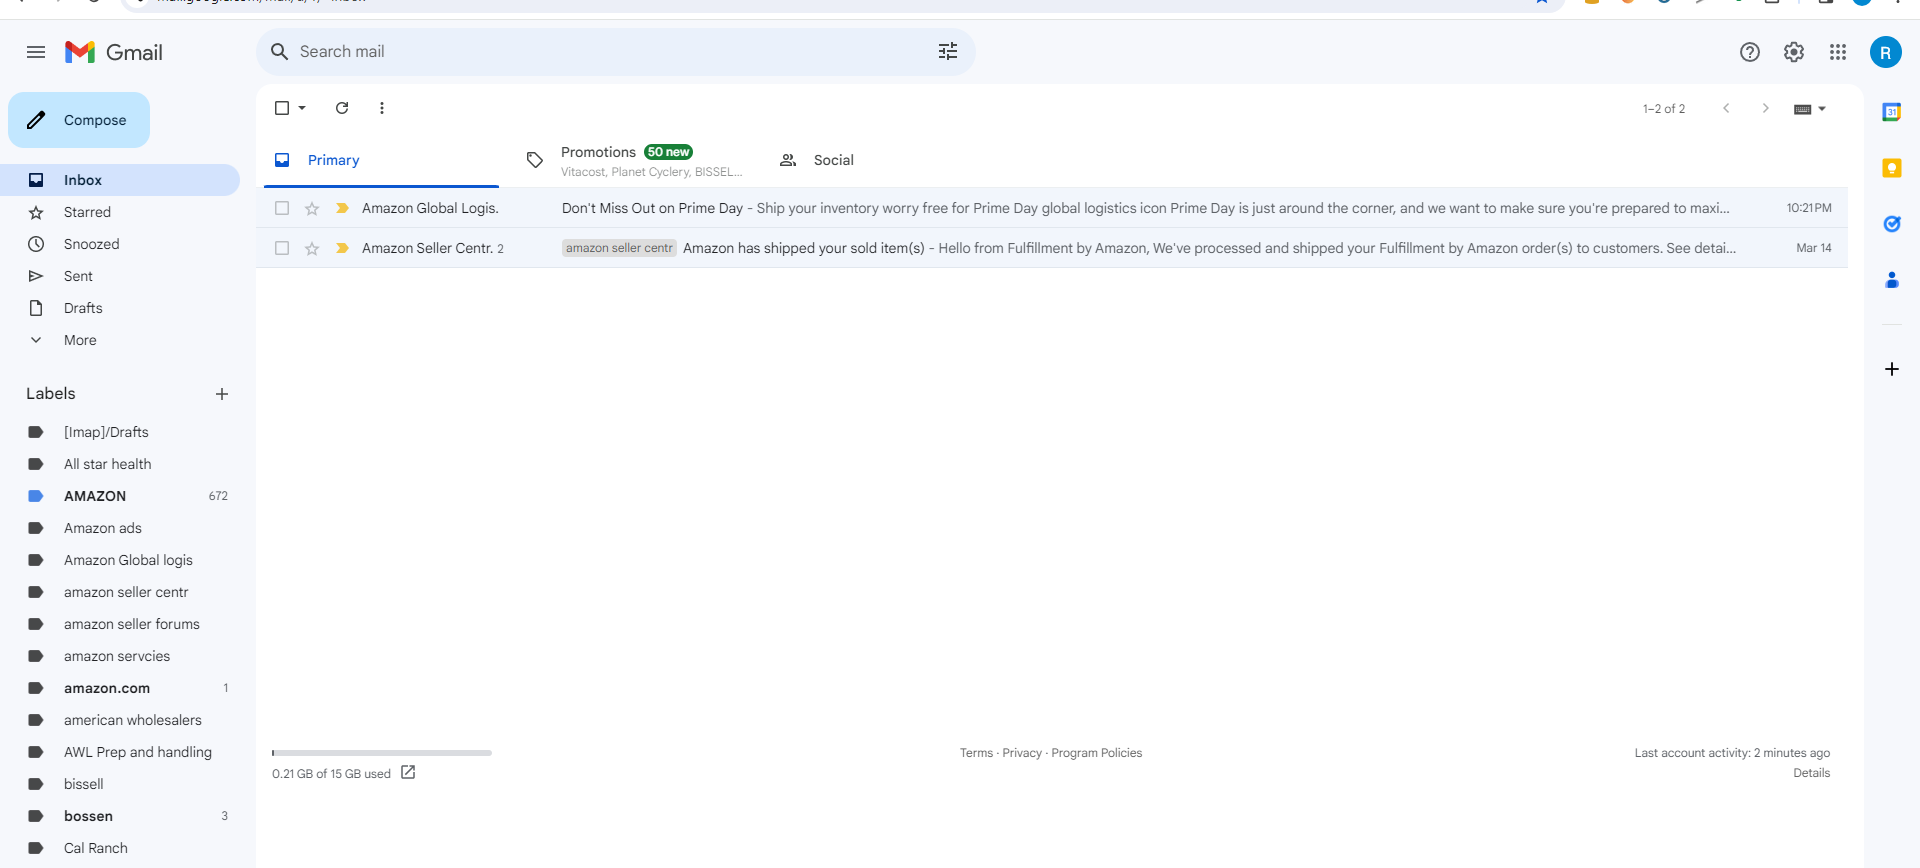The image size is (1920, 868).
Task: Toggle importance marker on Amazon Global Logis. email
Action: click(342, 208)
